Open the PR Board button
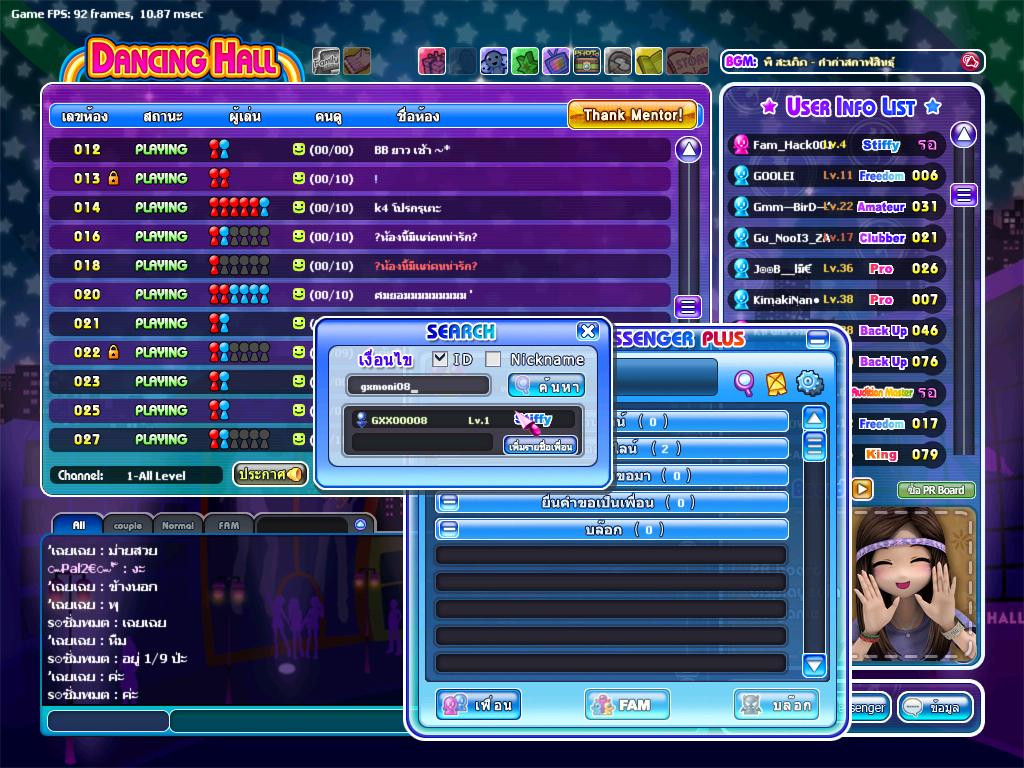This screenshot has width=1024, height=768. point(936,490)
